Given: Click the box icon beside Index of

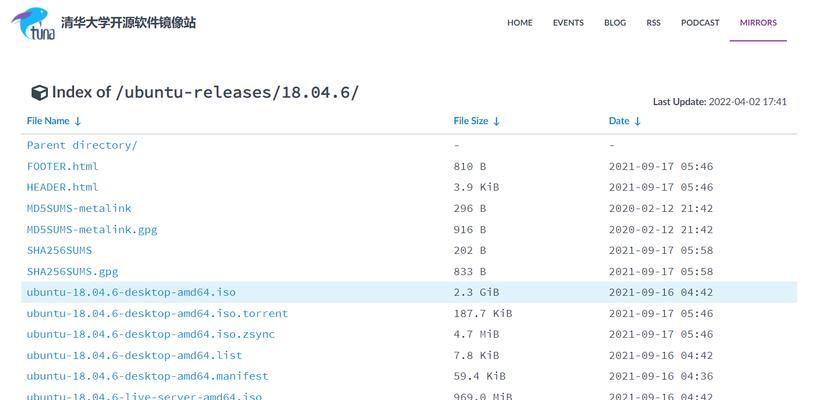Looking at the screenshot, I should [x=39, y=93].
